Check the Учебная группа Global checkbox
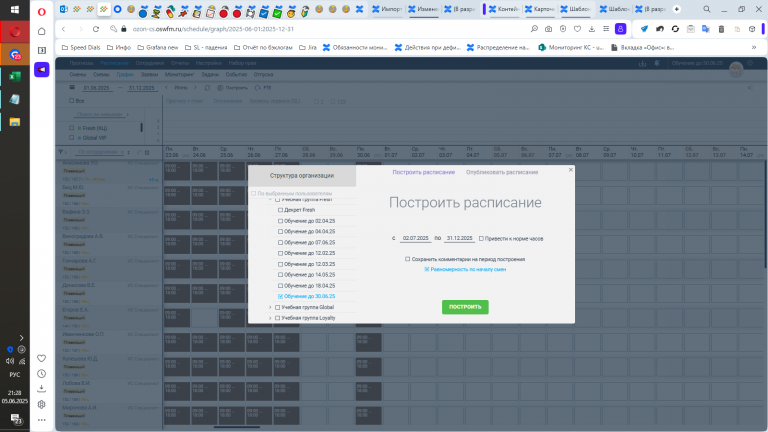 (278, 307)
